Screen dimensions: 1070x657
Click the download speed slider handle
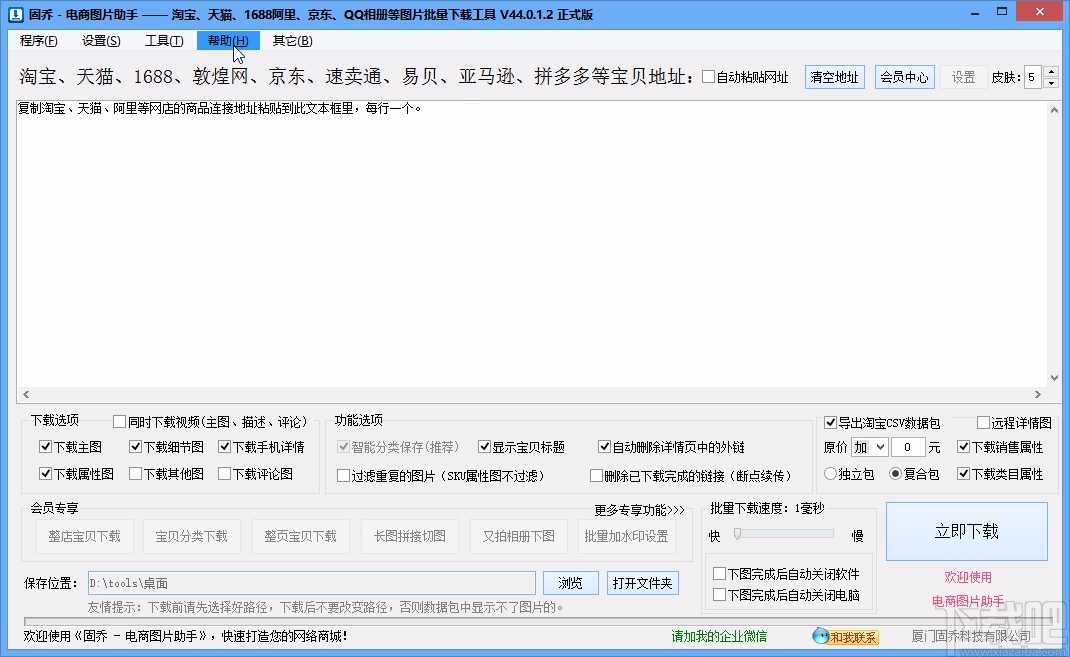tap(737, 534)
